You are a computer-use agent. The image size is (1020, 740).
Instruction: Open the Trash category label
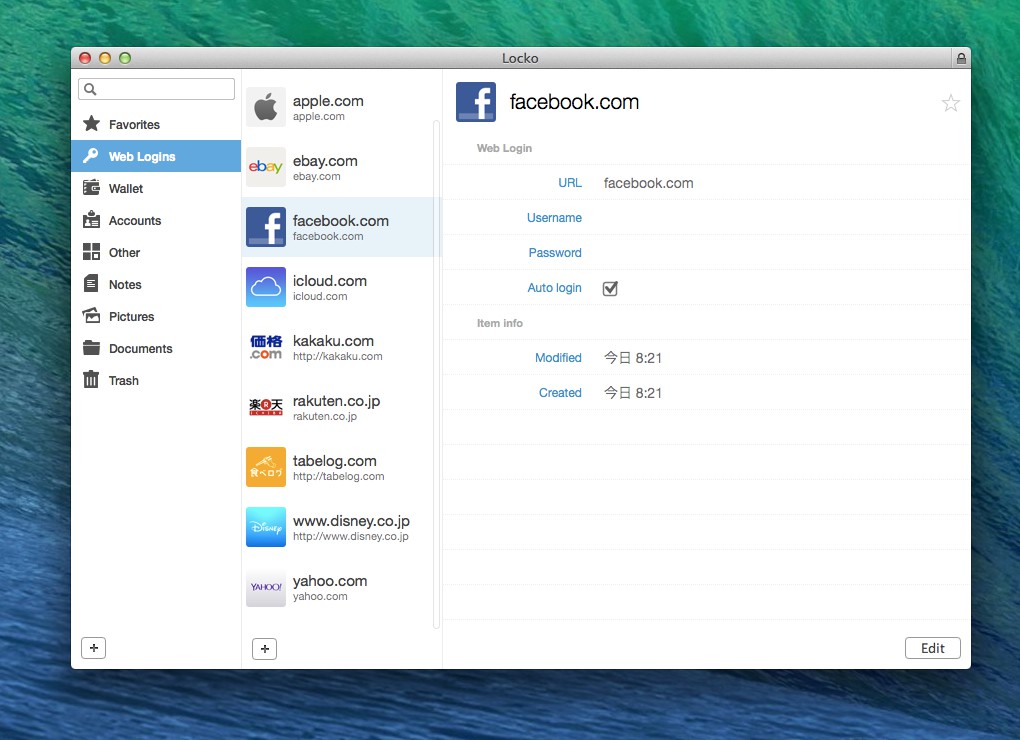pyautogui.click(x=124, y=380)
